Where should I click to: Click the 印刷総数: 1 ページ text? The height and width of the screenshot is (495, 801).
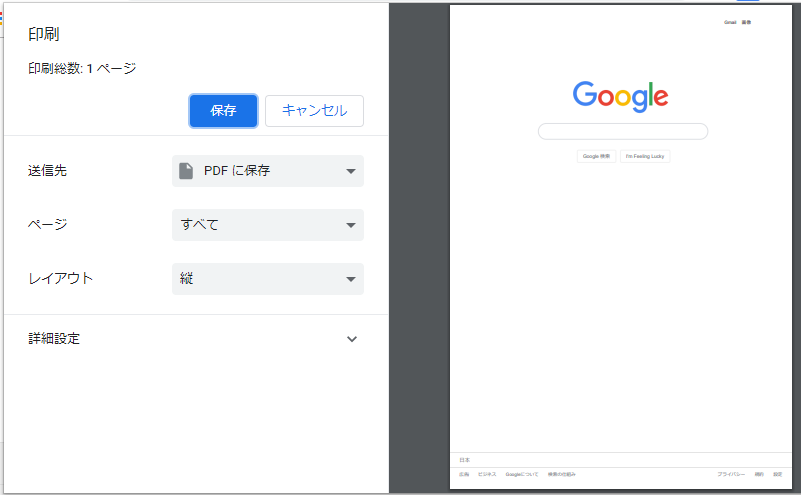click(82, 68)
